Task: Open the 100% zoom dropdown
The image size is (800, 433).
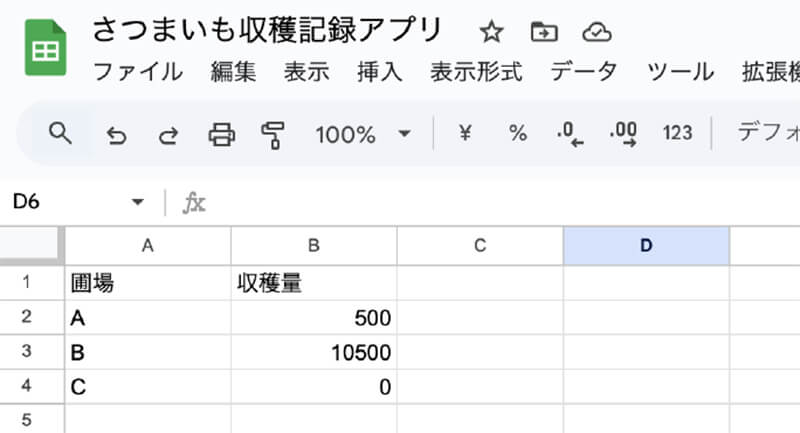Action: pos(363,133)
